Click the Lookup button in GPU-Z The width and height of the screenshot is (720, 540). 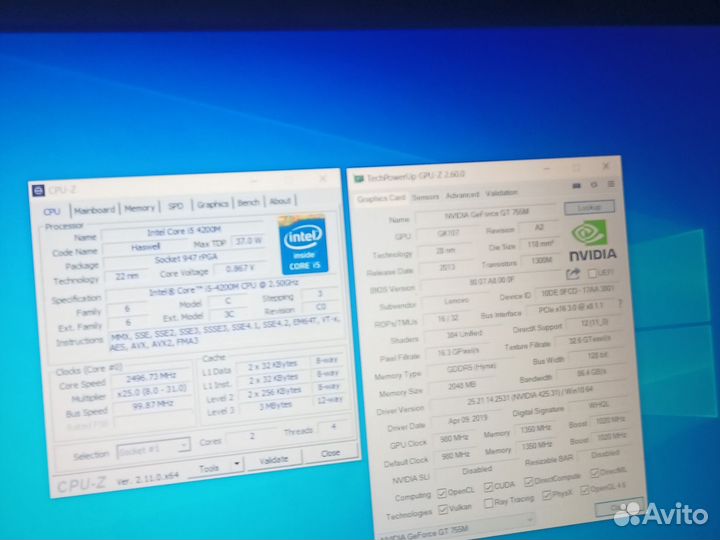pyautogui.click(x=589, y=208)
